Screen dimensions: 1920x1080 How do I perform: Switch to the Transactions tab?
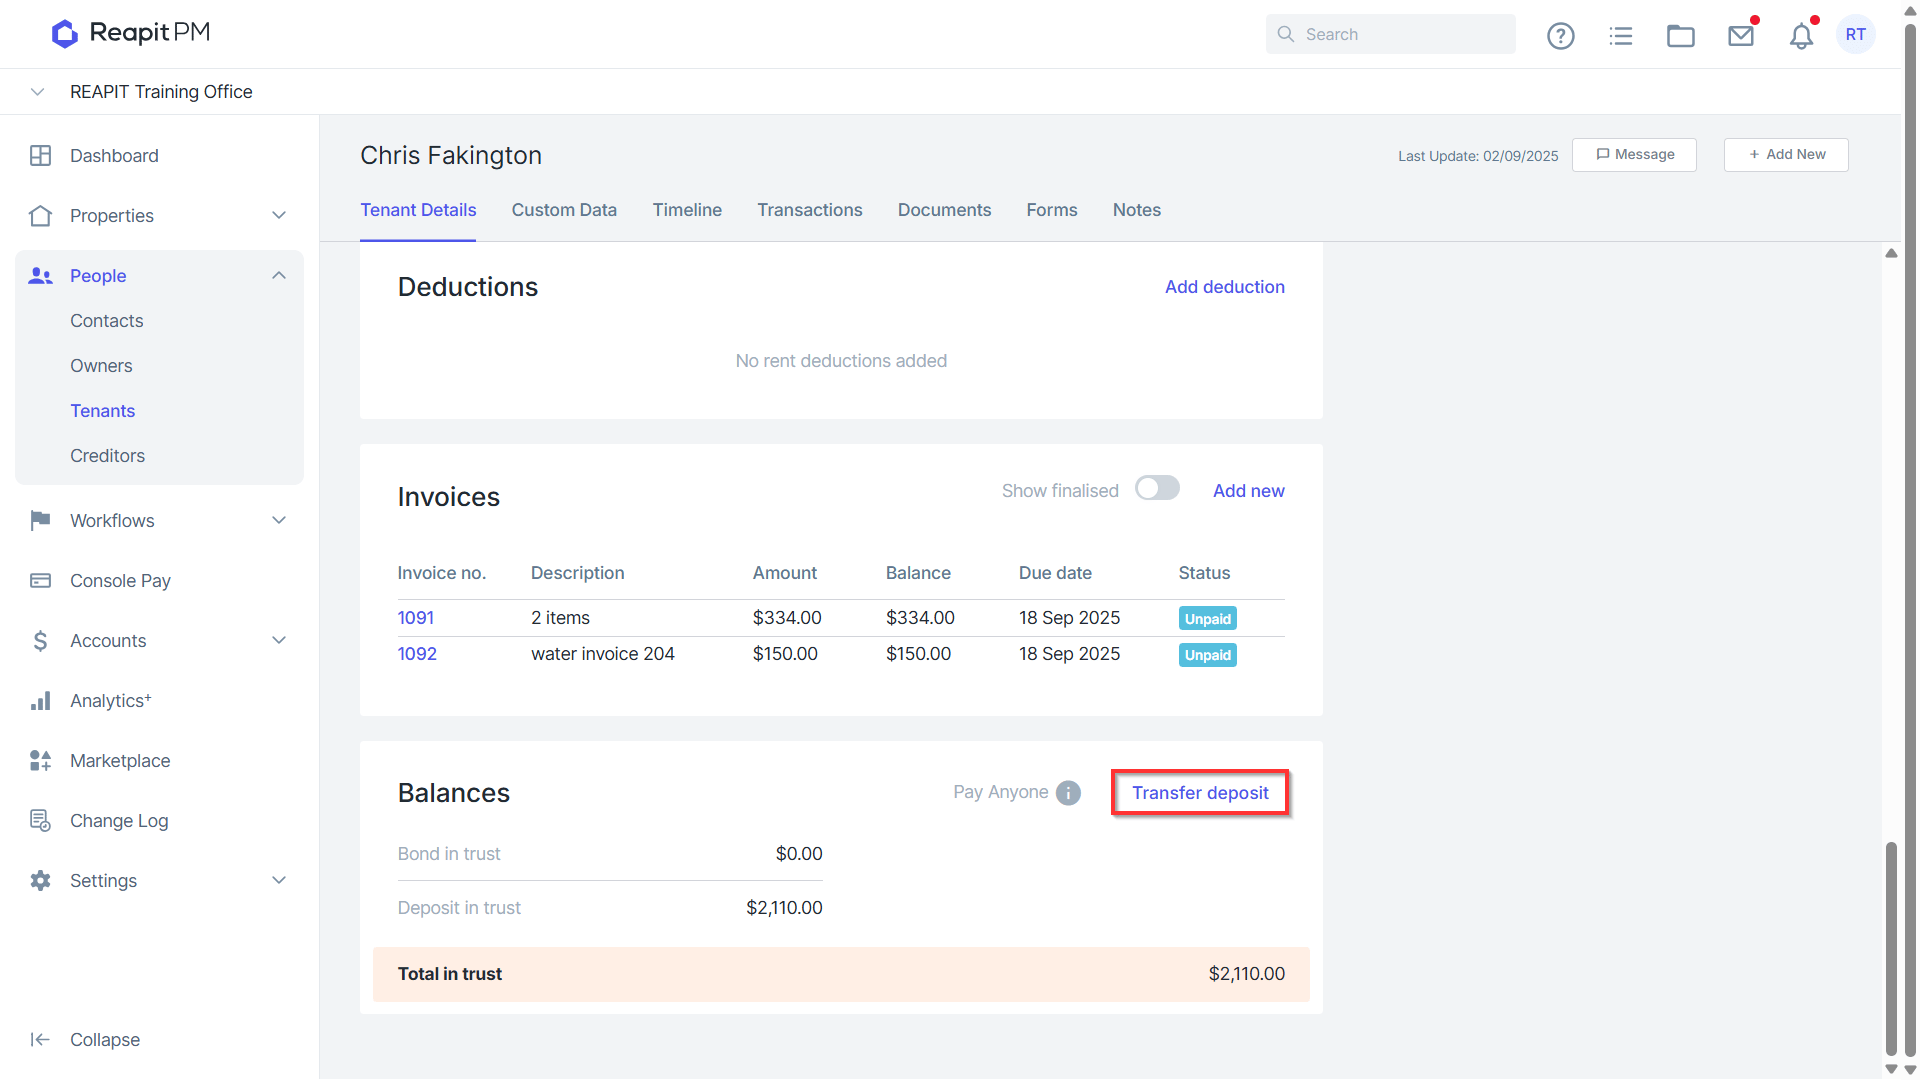click(x=809, y=210)
